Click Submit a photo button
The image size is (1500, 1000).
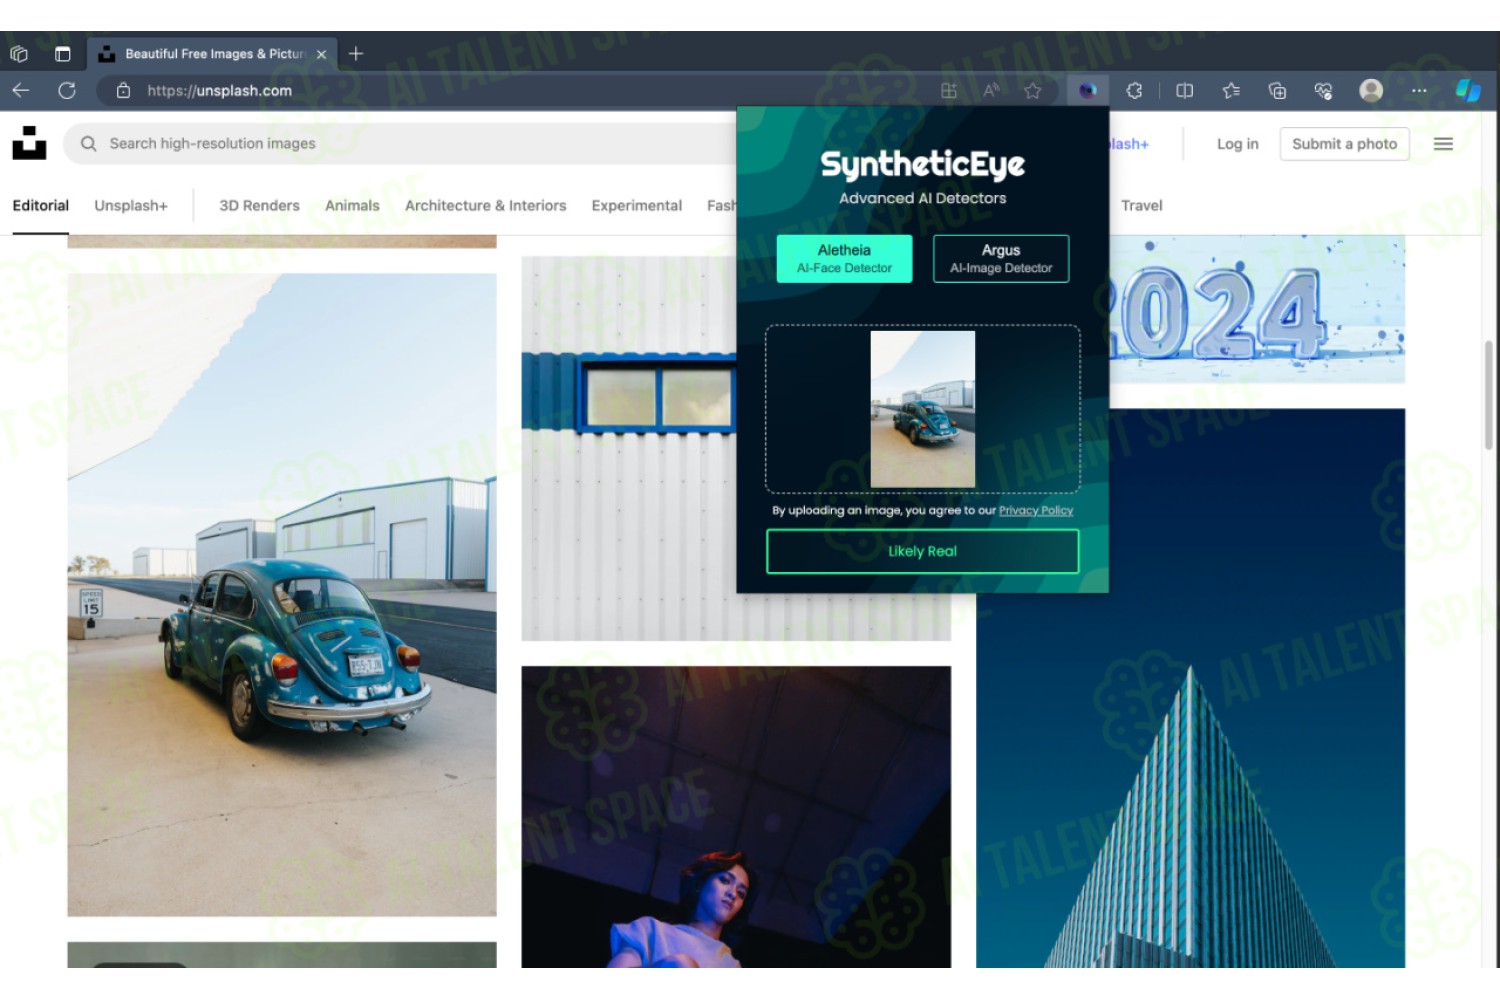(x=1344, y=144)
